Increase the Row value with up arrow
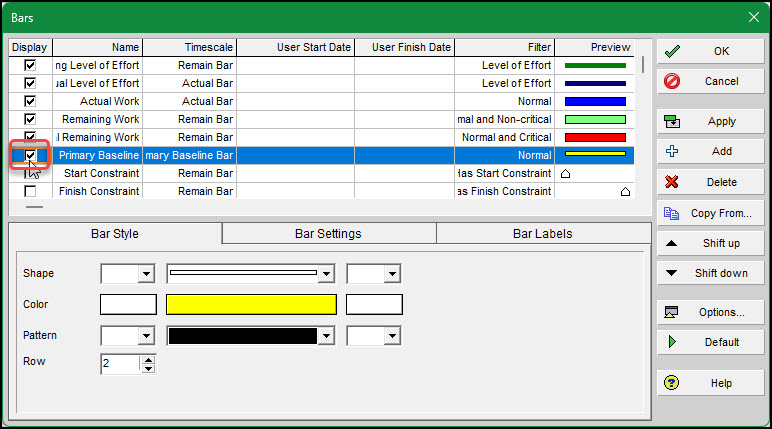This screenshot has width=772, height=429. [x=148, y=360]
